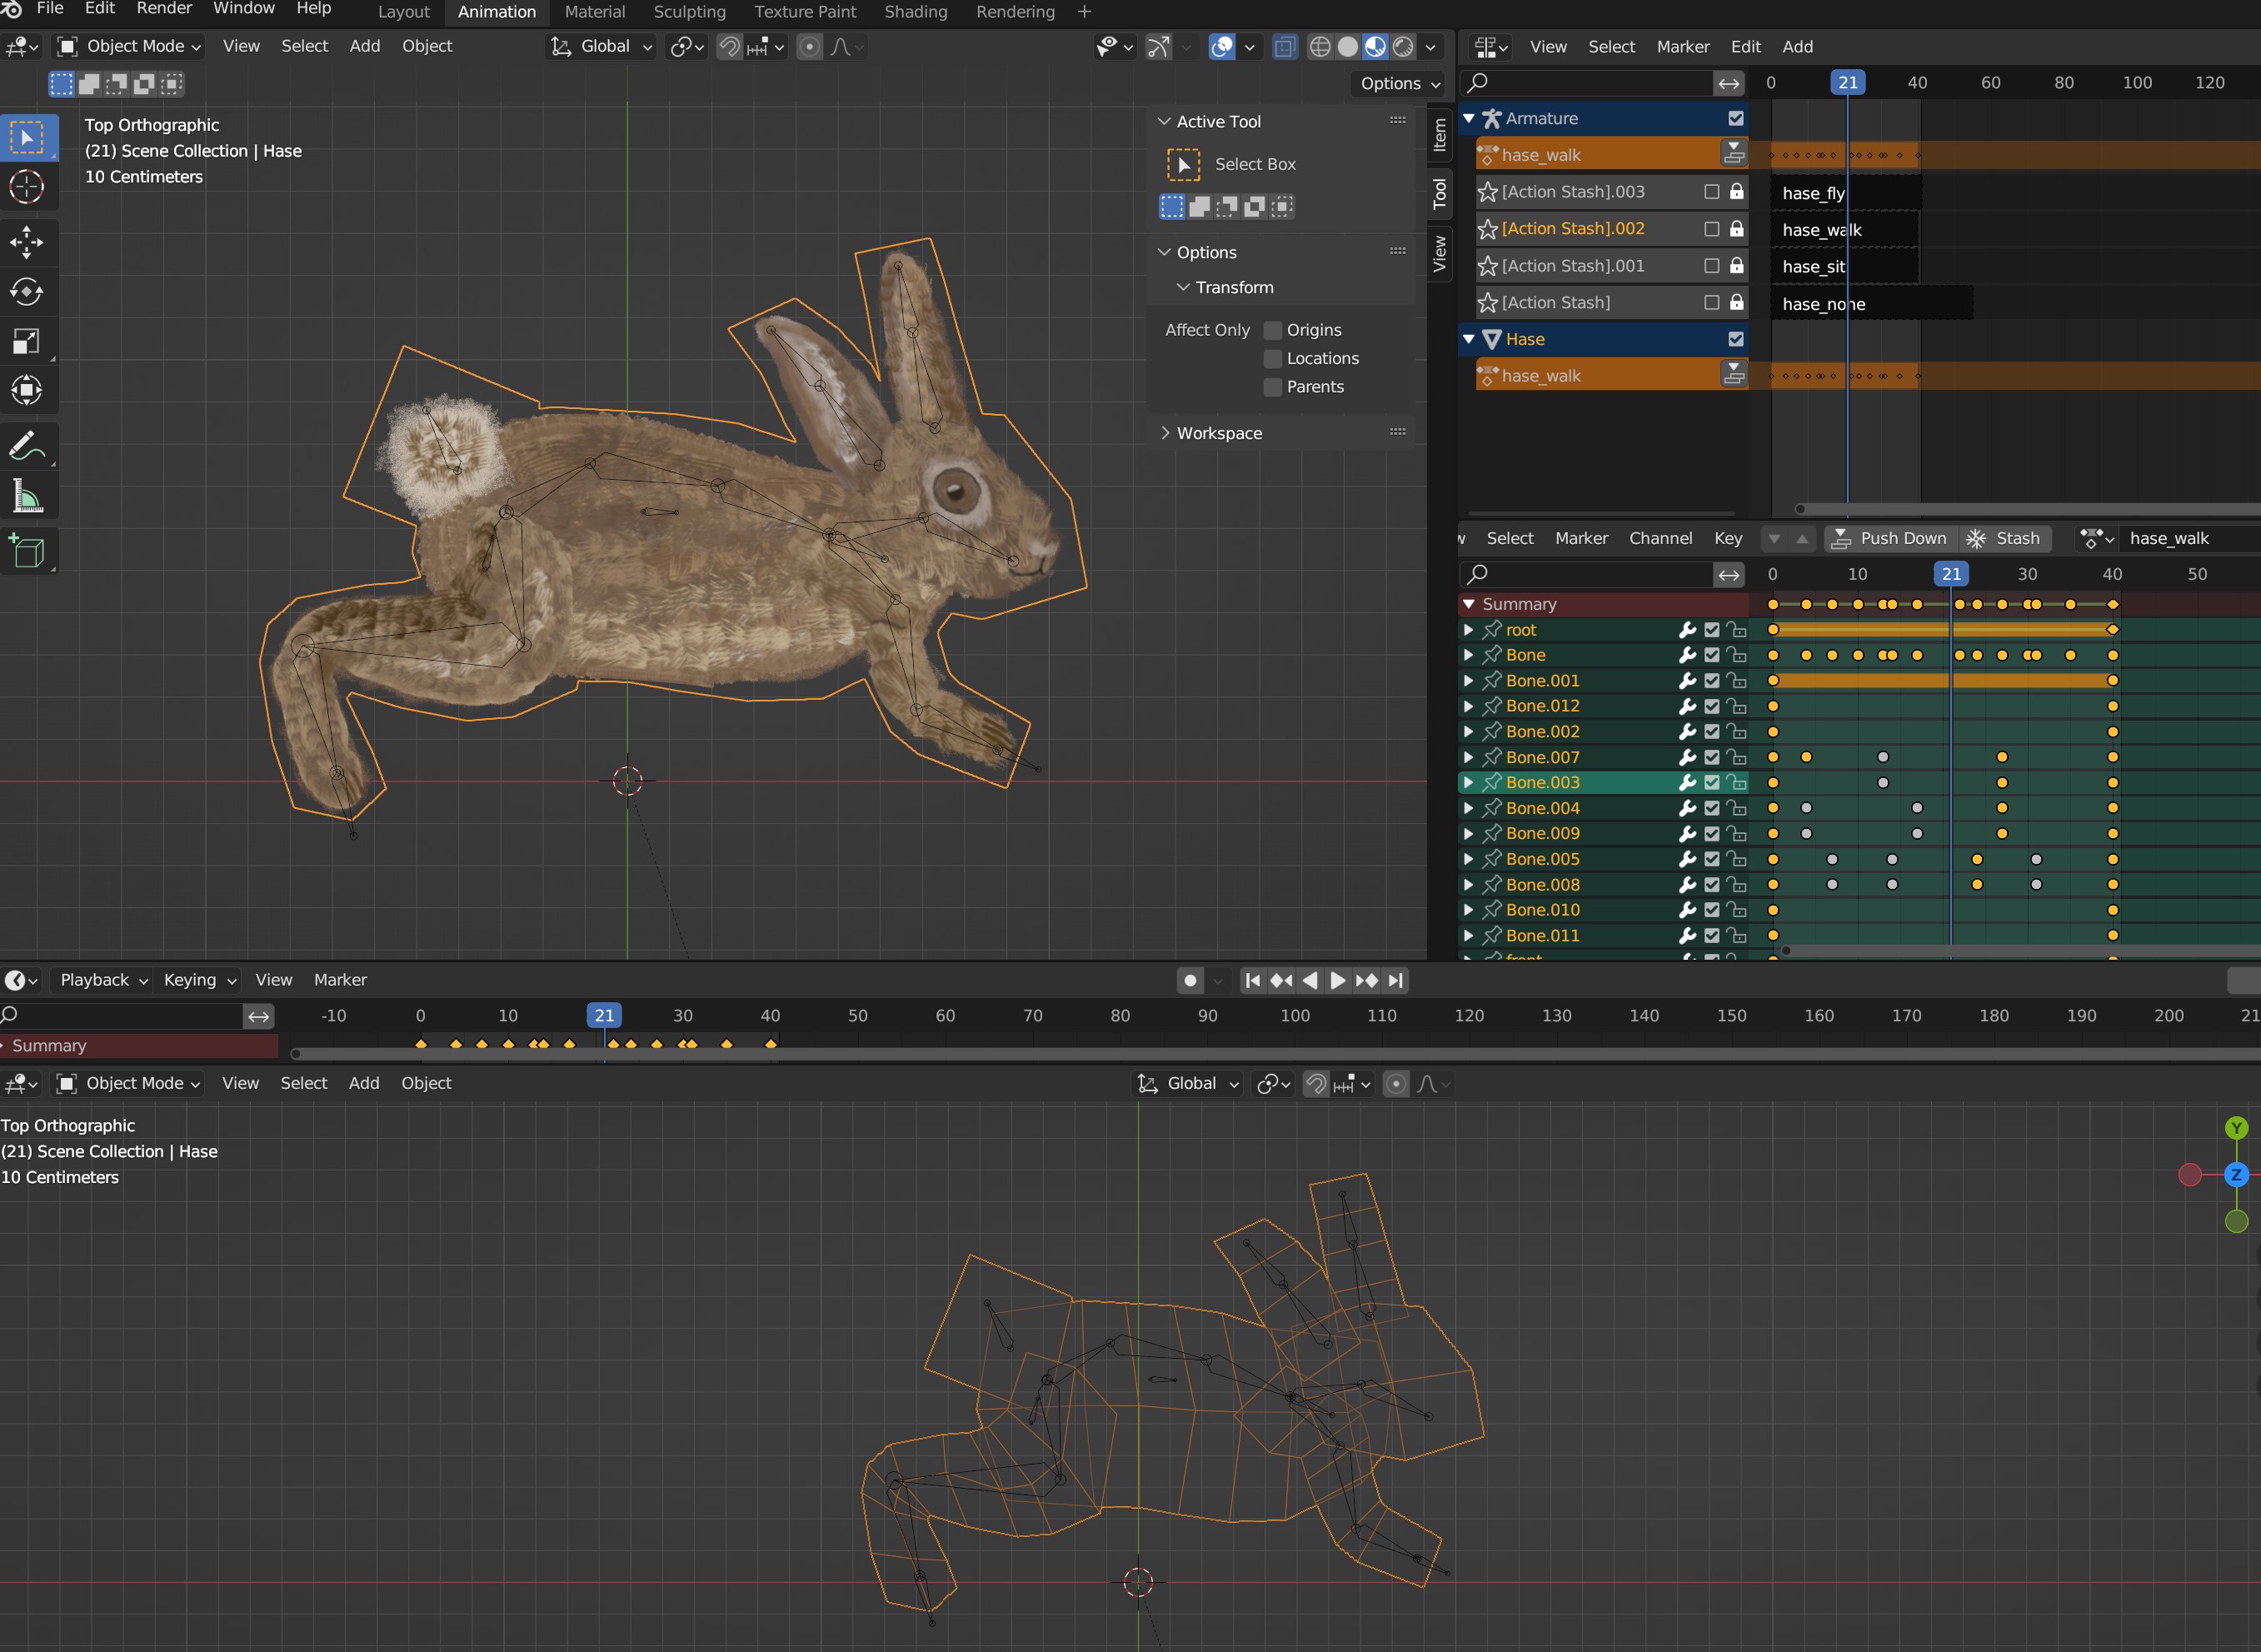Enable Affect Only Origins checkbox
This screenshot has width=2261, height=1652.
point(1273,330)
